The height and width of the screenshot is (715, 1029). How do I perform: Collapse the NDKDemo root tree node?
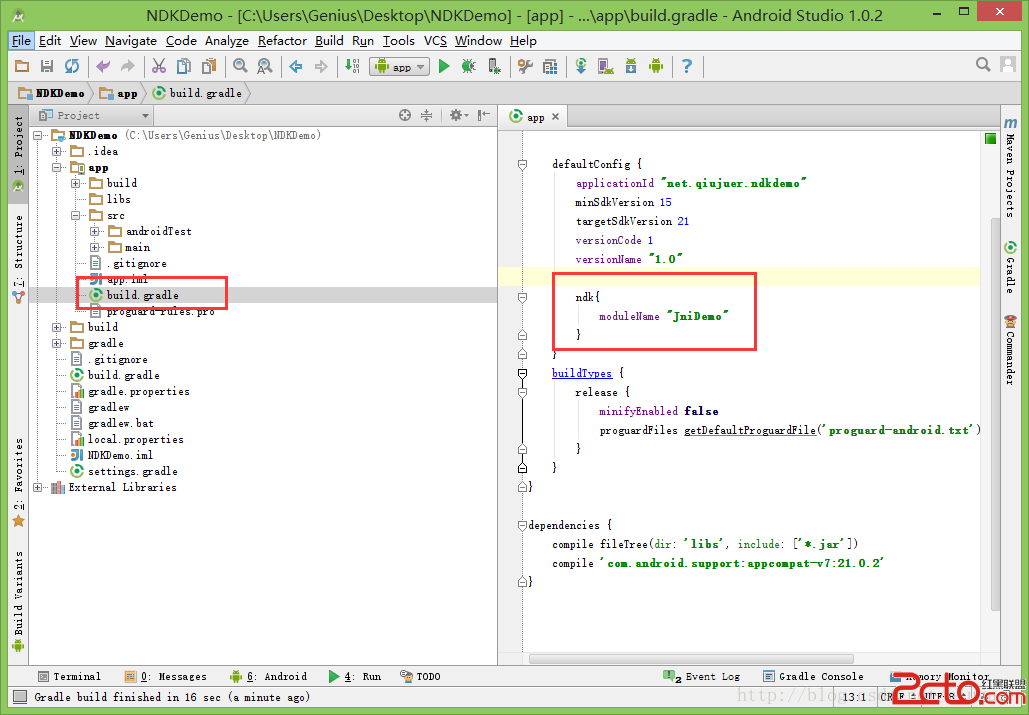pos(38,136)
